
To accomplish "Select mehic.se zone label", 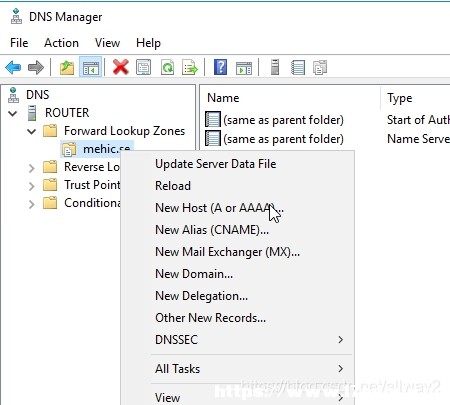I will [106, 149].
